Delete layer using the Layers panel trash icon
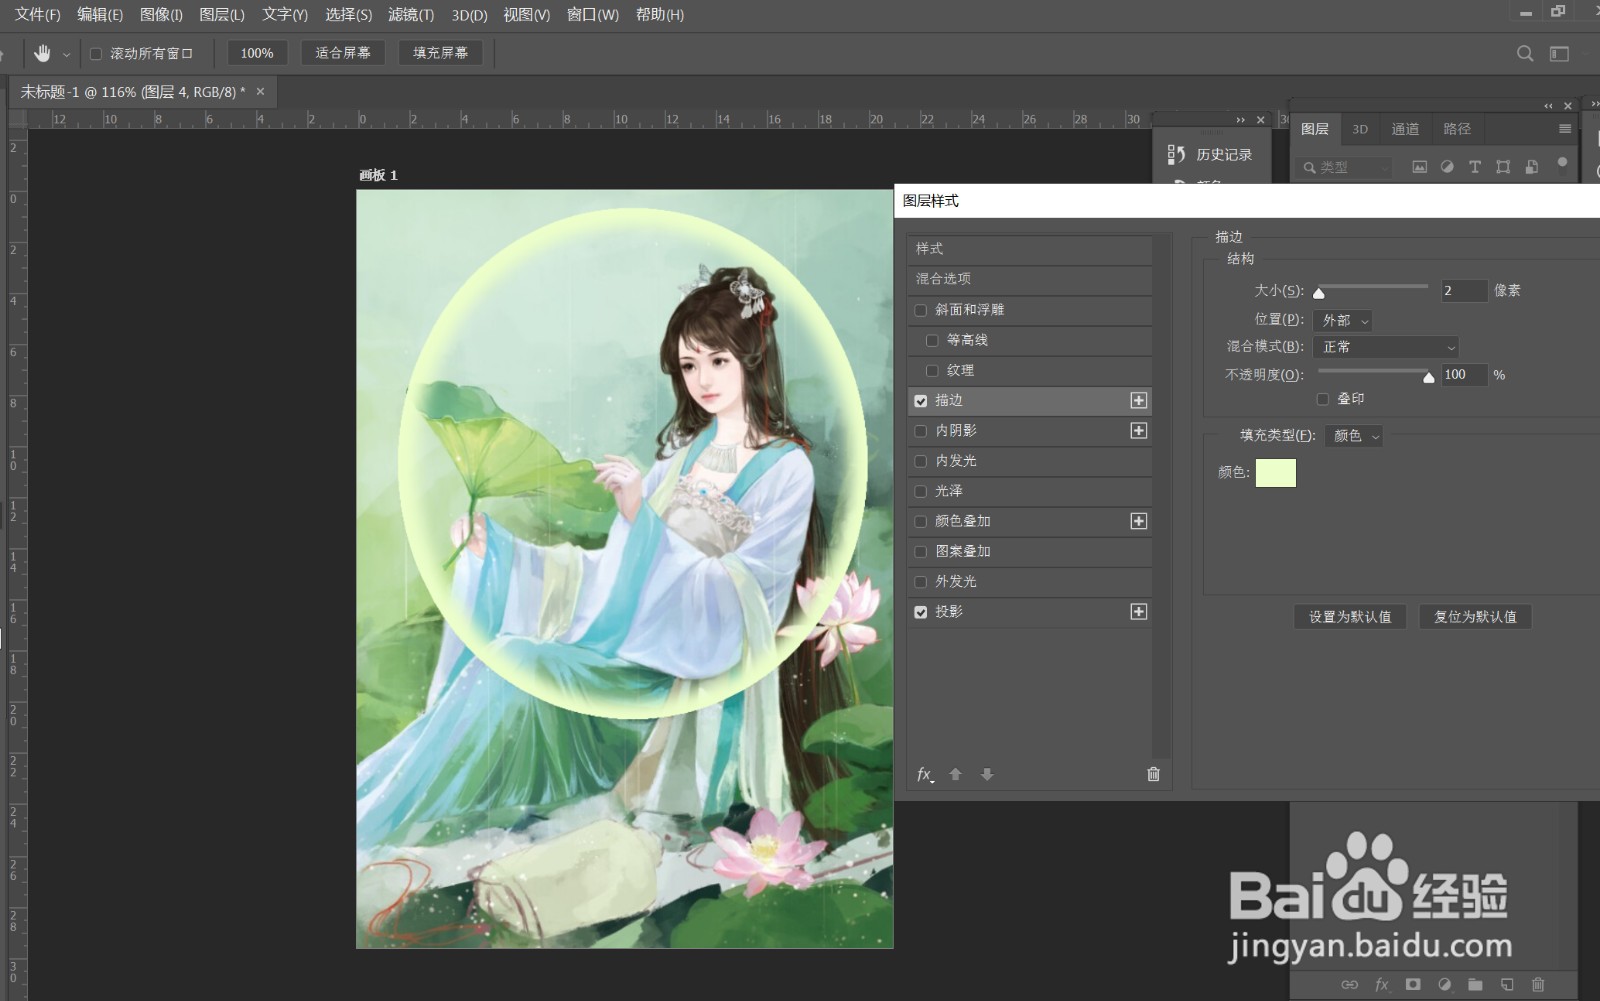This screenshot has width=1600, height=1001. [x=1538, y=984]
